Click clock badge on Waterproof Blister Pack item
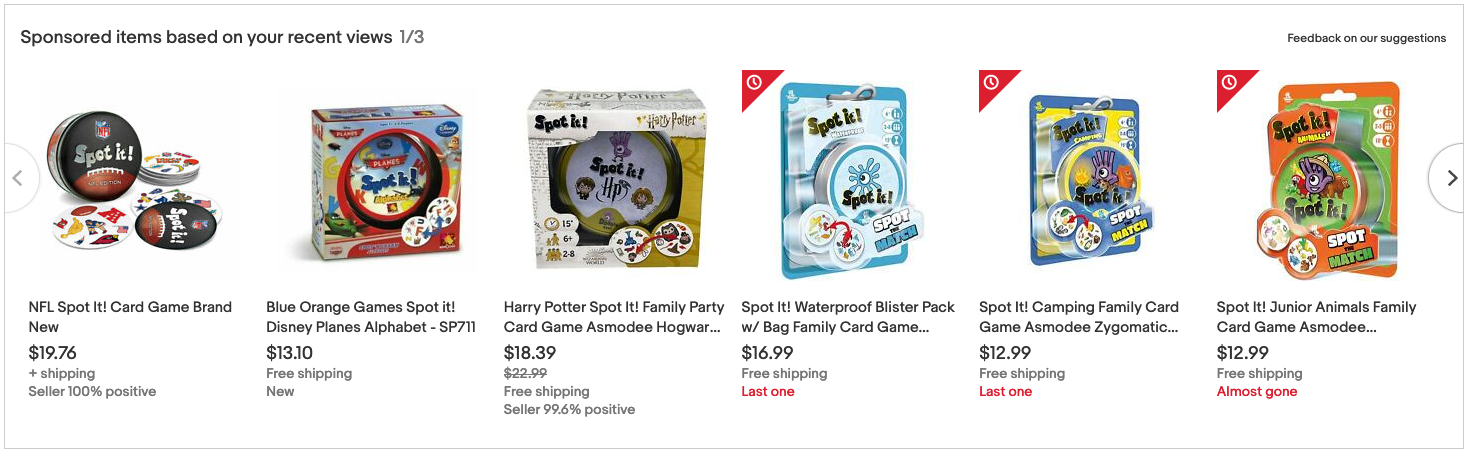 point(754,82)
